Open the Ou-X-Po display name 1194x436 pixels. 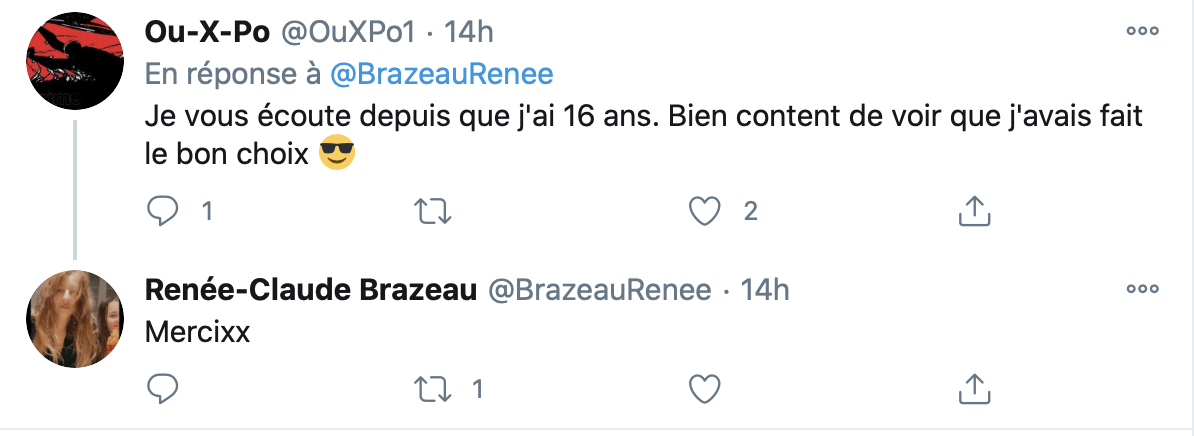pyautogui.click(x=207, y=32)
